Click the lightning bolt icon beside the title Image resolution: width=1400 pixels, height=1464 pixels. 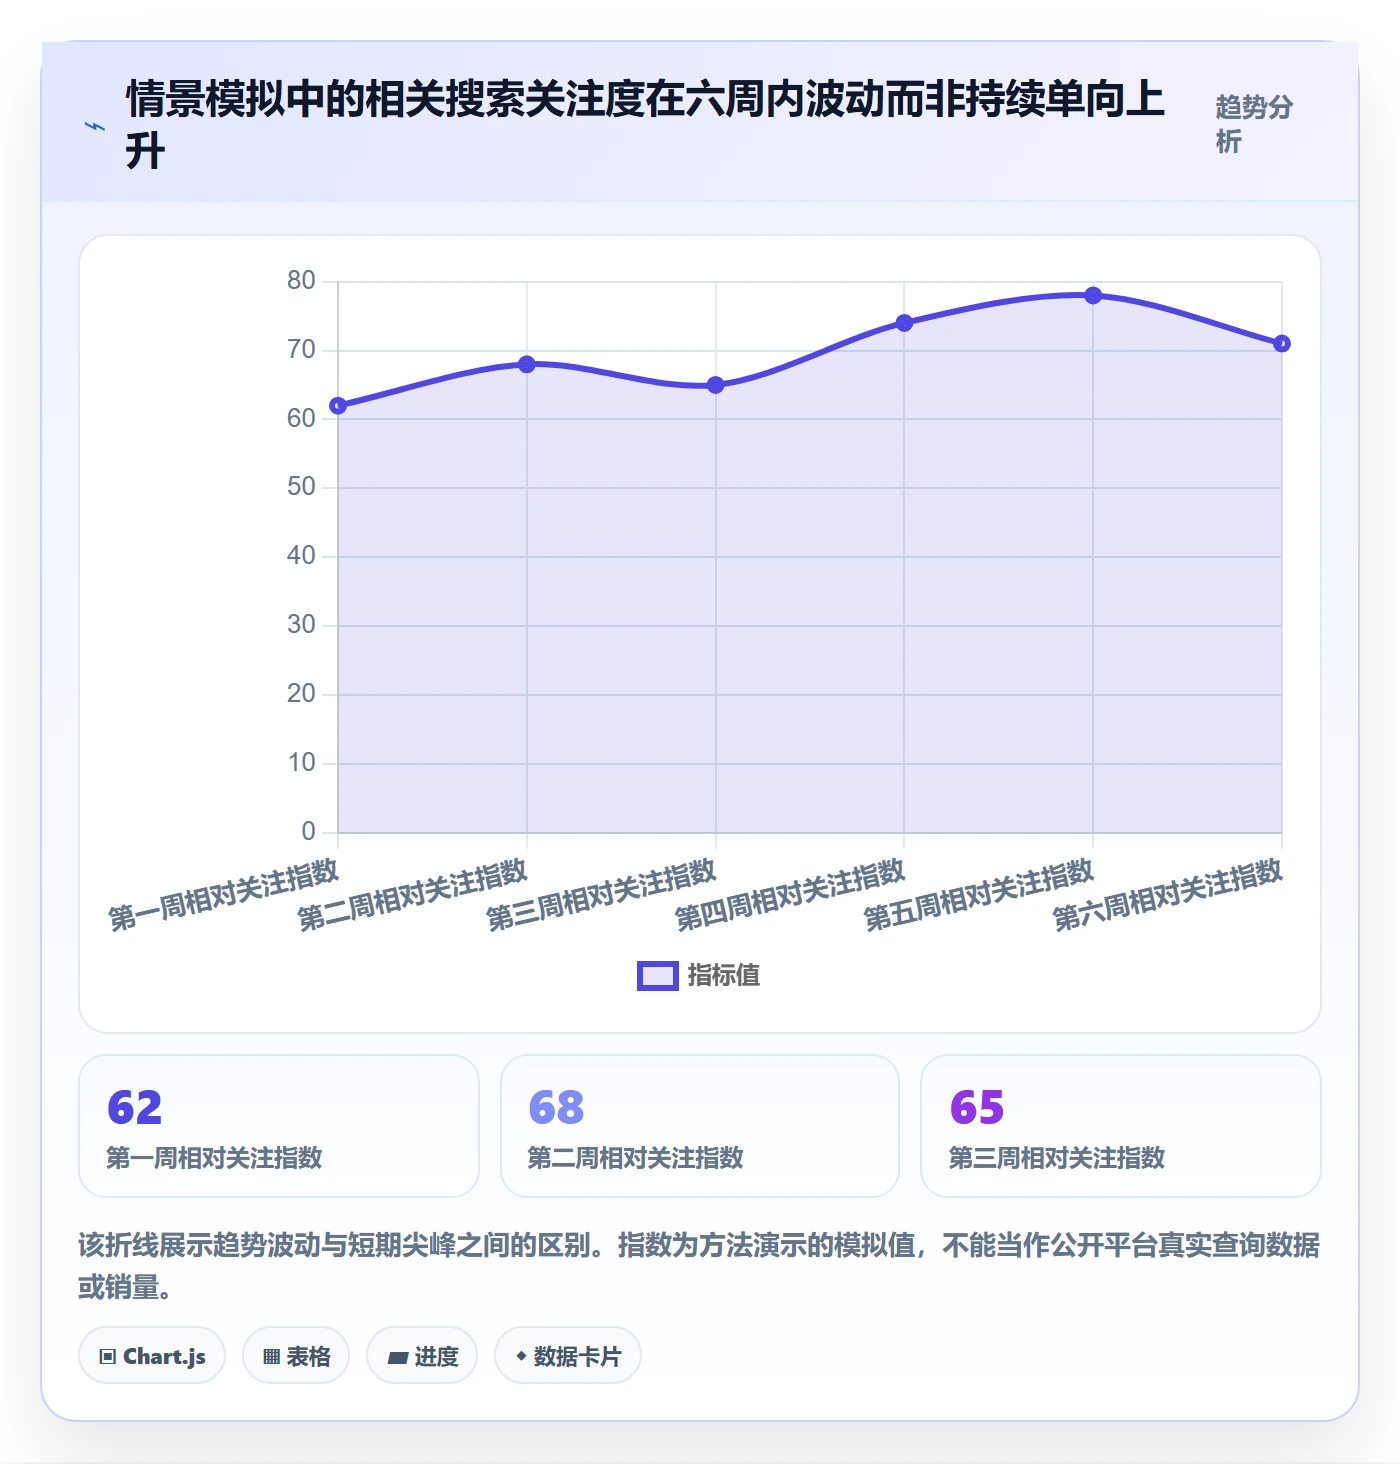pyautogui.click(x=95, y=126)
